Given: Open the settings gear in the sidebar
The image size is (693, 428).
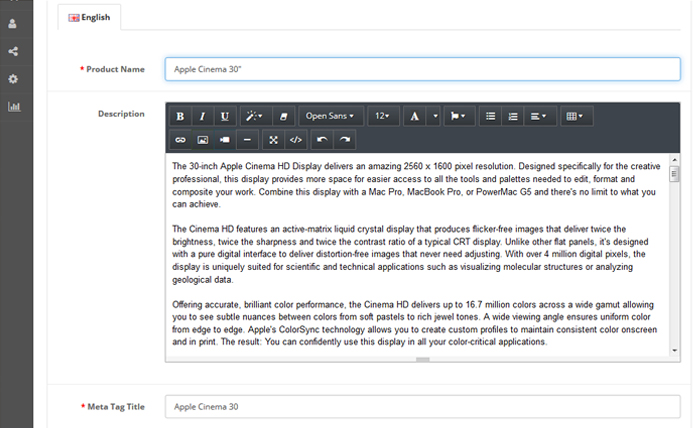Looking at the screenshot, I should pos(13,79).
